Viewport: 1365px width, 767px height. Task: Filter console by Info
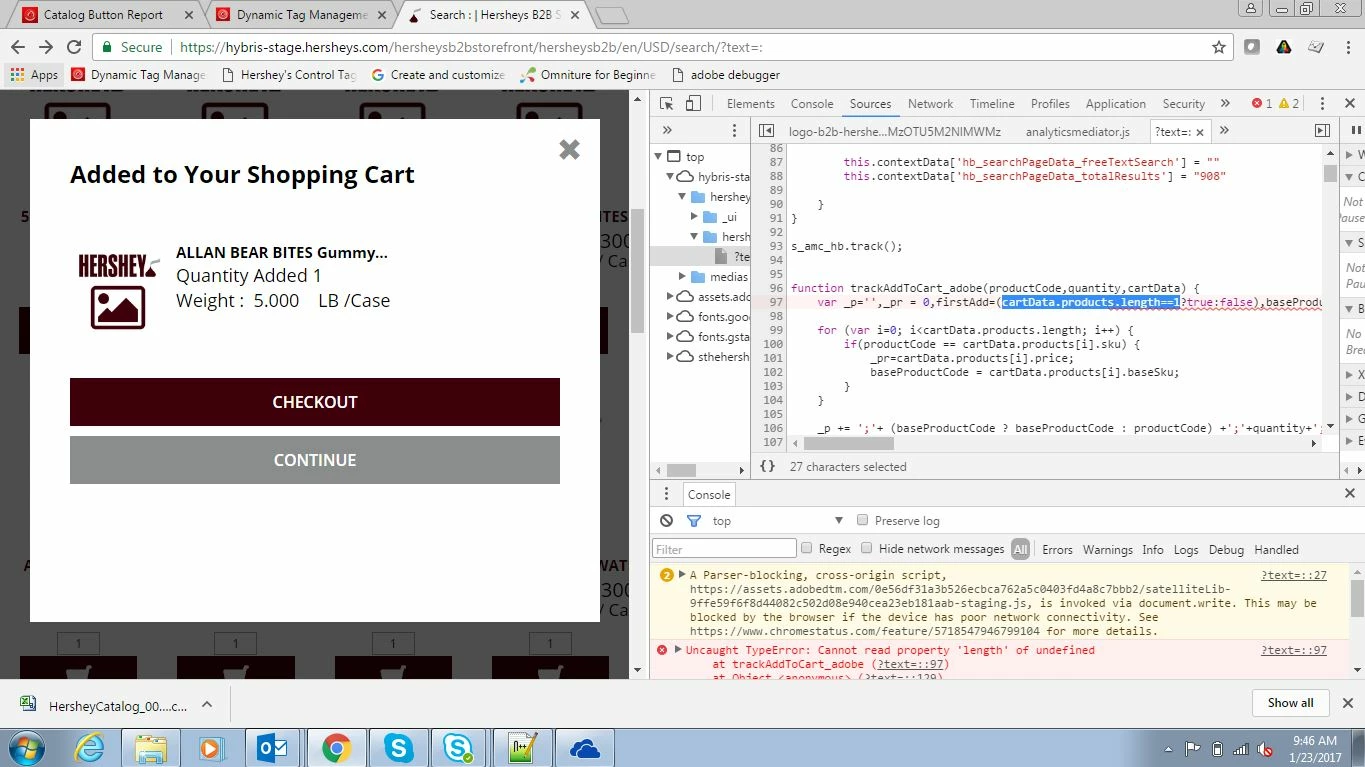pyautogui.click(x=1153, y=549)
